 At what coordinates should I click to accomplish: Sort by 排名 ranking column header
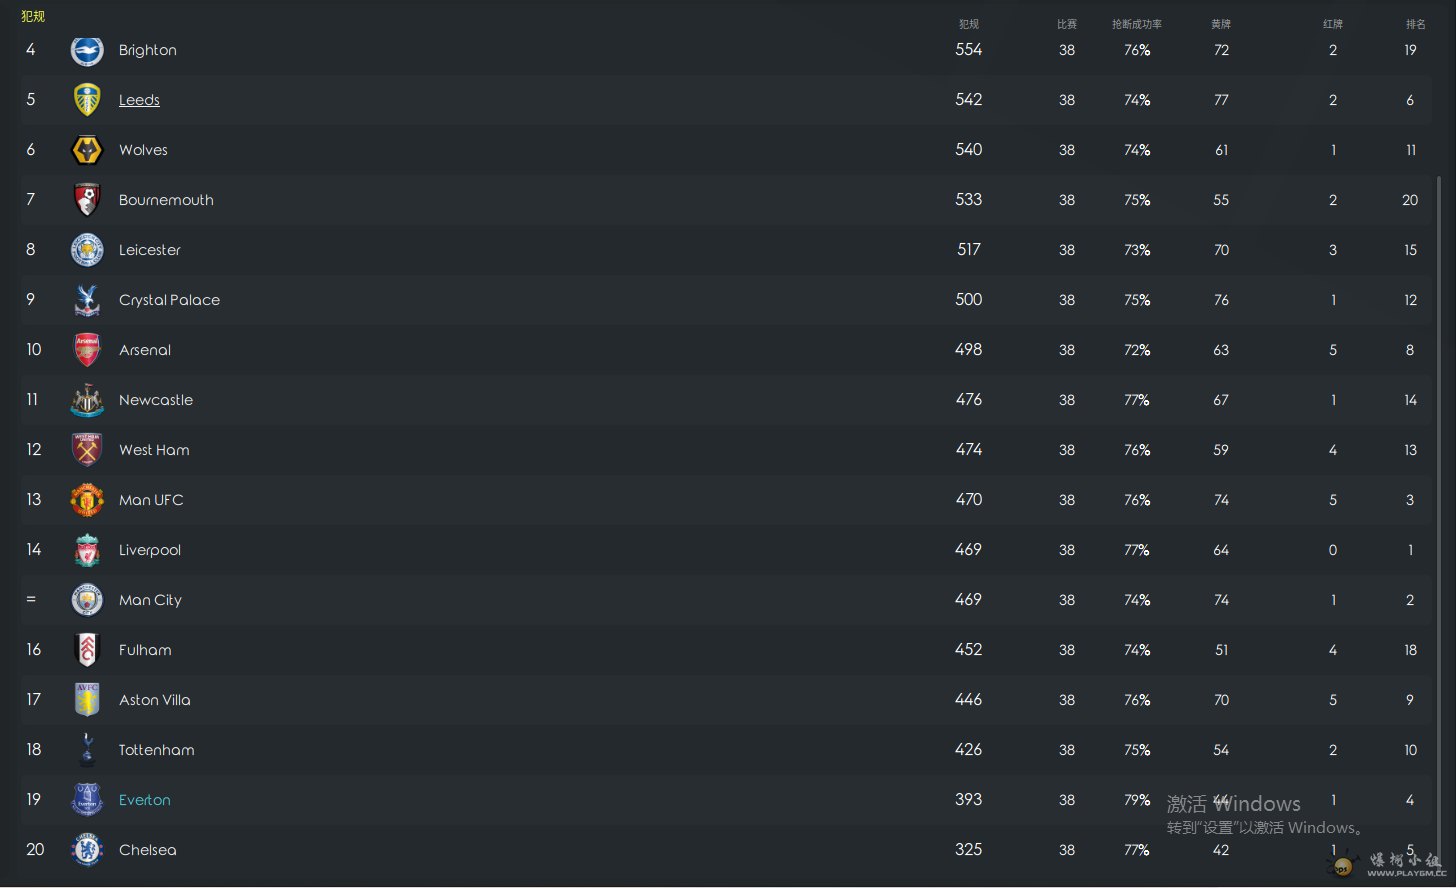pos(1415,24)
